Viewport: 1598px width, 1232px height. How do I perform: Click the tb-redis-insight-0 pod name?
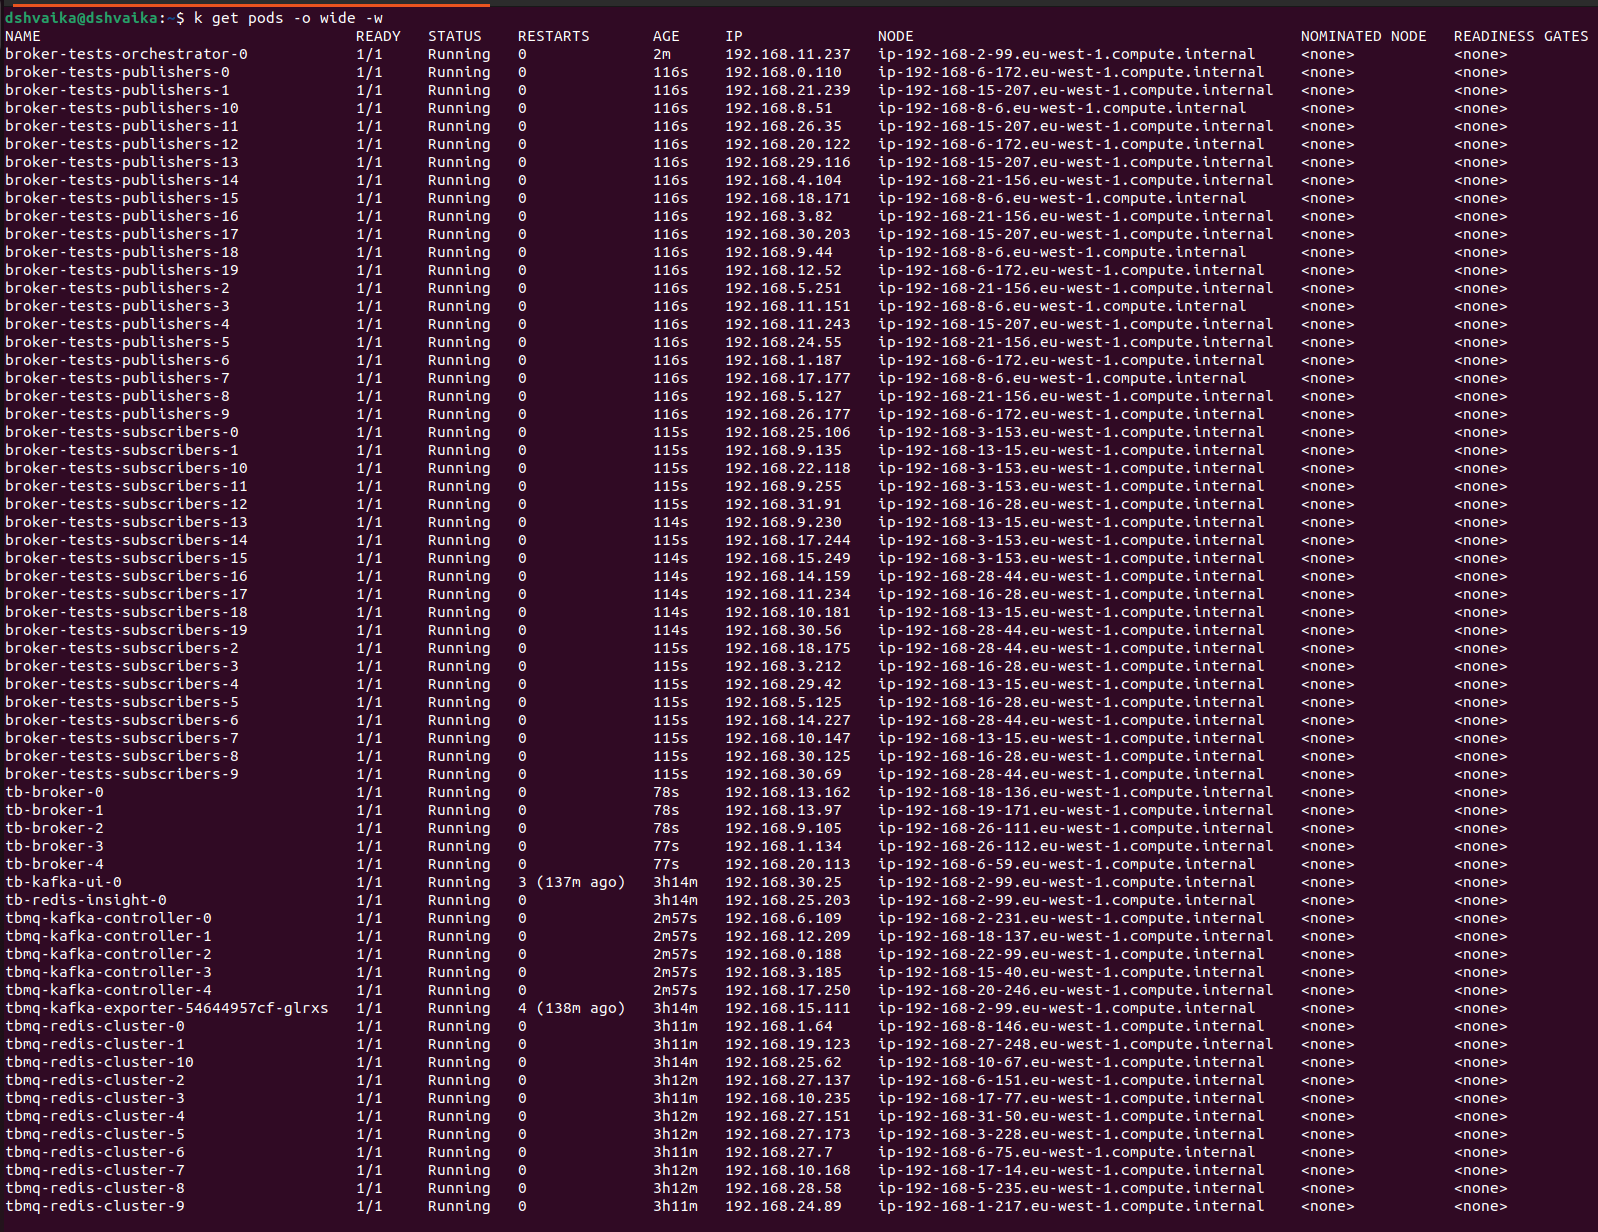(86, 900)
